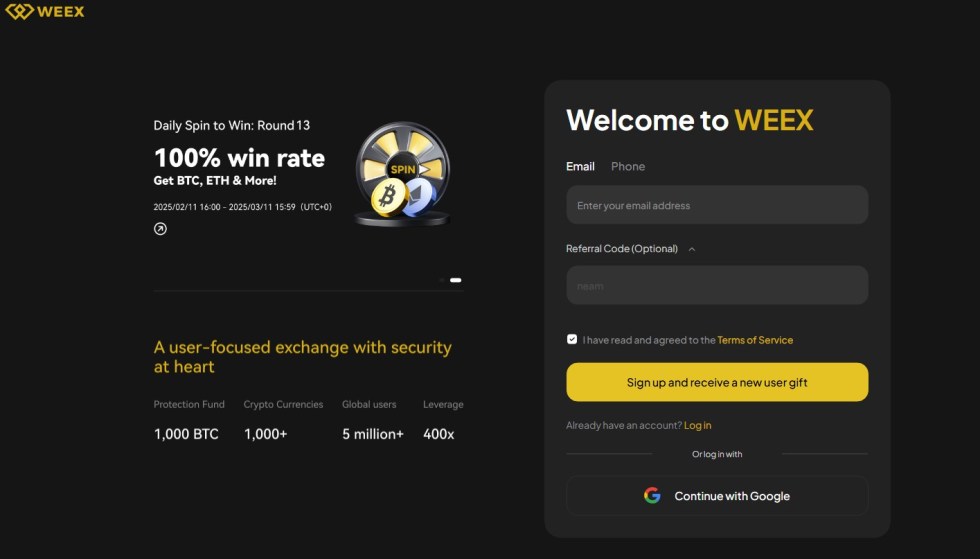Switch to the Phone tab
Screen dimensions: 980x559
[x=628, y=167]
